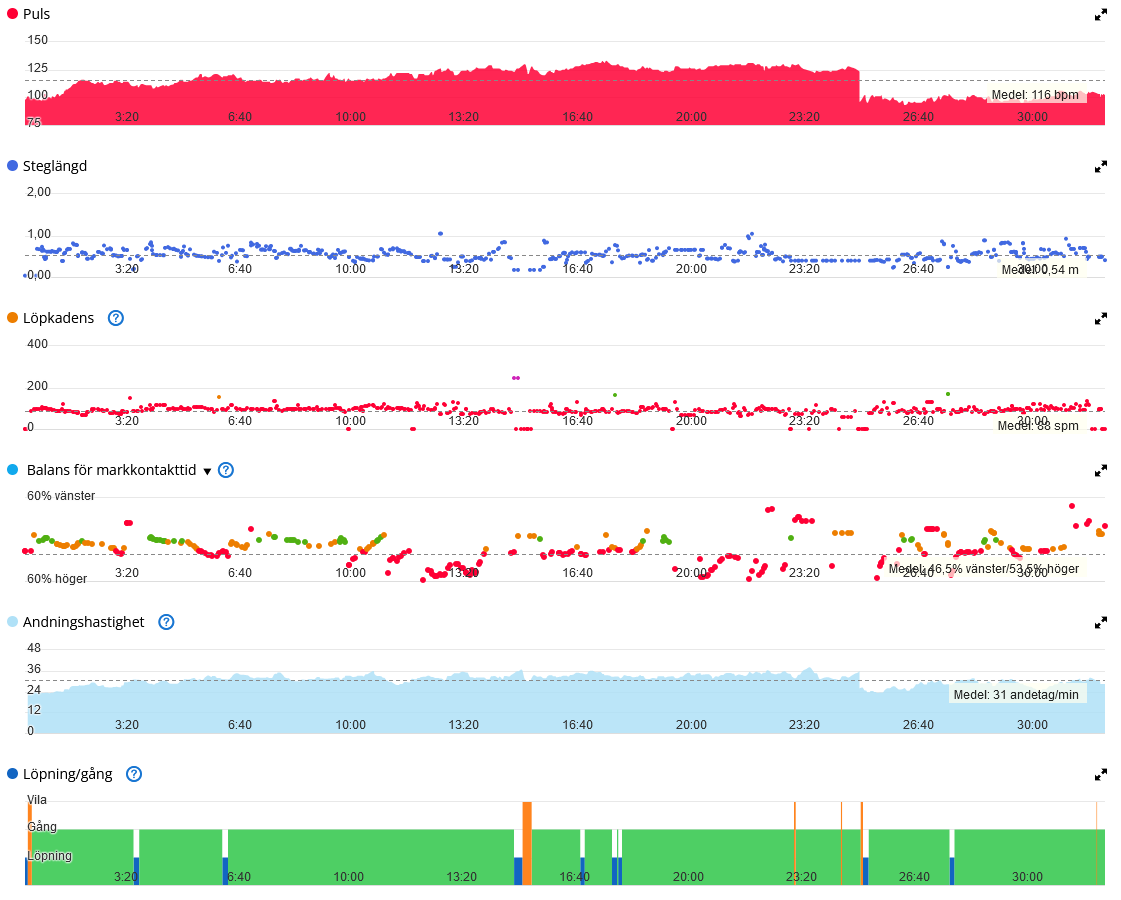Click the 'Vila' label in Löpning/gång chart
The height and width of the screenshot is (900, 1121).
(37, 800)
